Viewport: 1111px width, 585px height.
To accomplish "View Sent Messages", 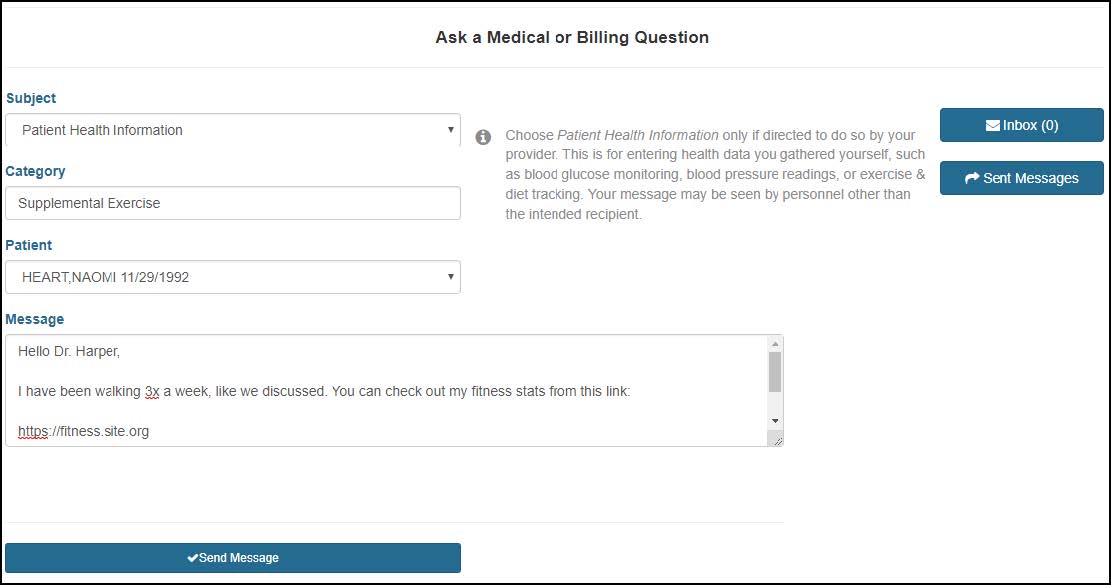I will [x=1022, y=178].
